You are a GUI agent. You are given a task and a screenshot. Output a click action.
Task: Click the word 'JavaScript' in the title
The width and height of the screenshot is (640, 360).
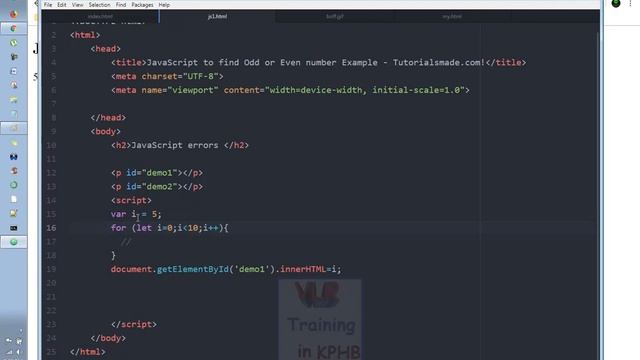[172, 62]
